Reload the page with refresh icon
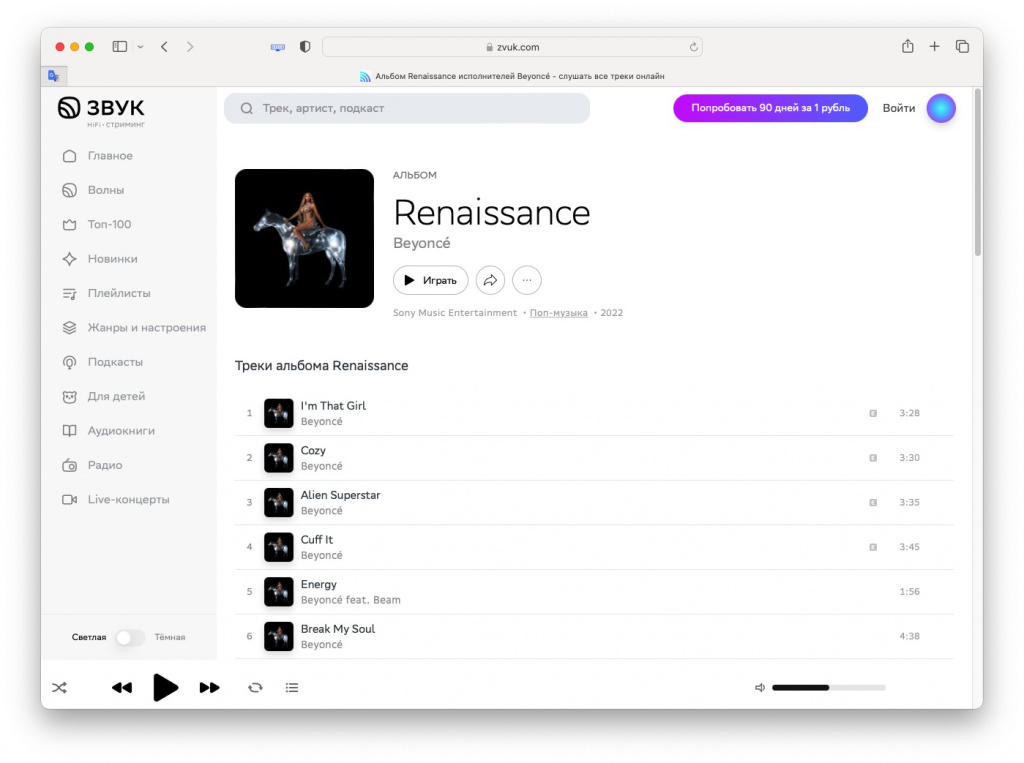Image resolution: width=1024 pixels, height=763 pixels. (x=694, y=47)
